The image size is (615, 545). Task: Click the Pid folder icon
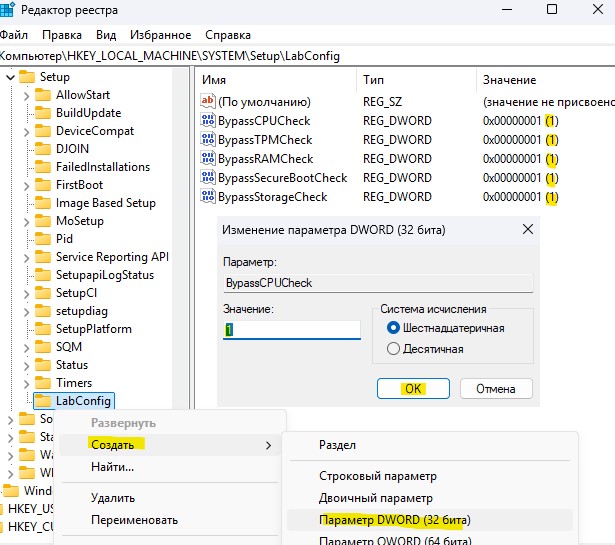coord(43,239)
